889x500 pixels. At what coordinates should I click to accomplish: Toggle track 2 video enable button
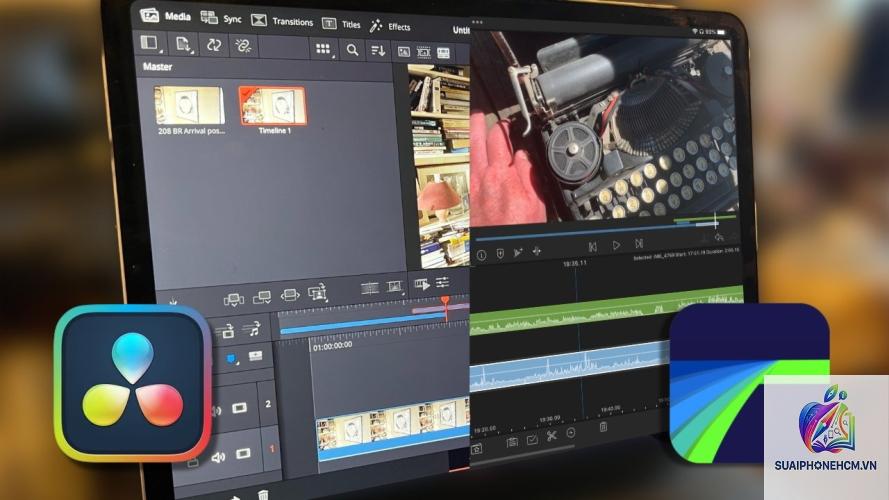point(239,408)
